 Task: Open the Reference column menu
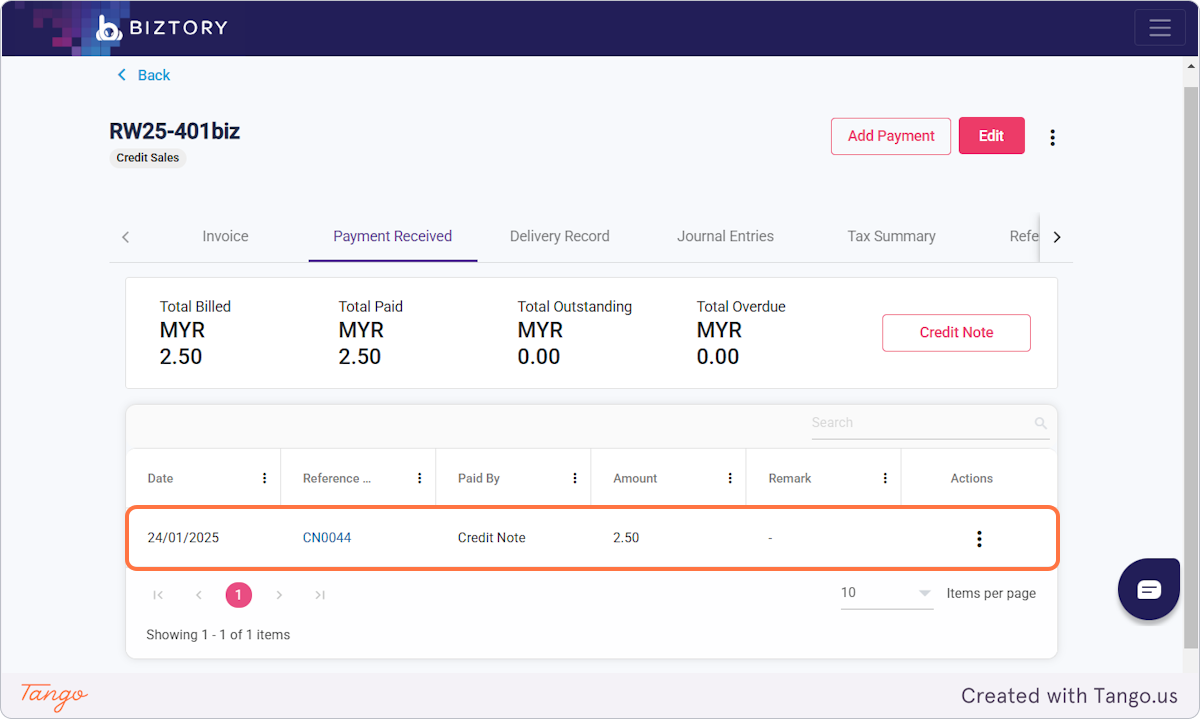(x=419, y=478)
